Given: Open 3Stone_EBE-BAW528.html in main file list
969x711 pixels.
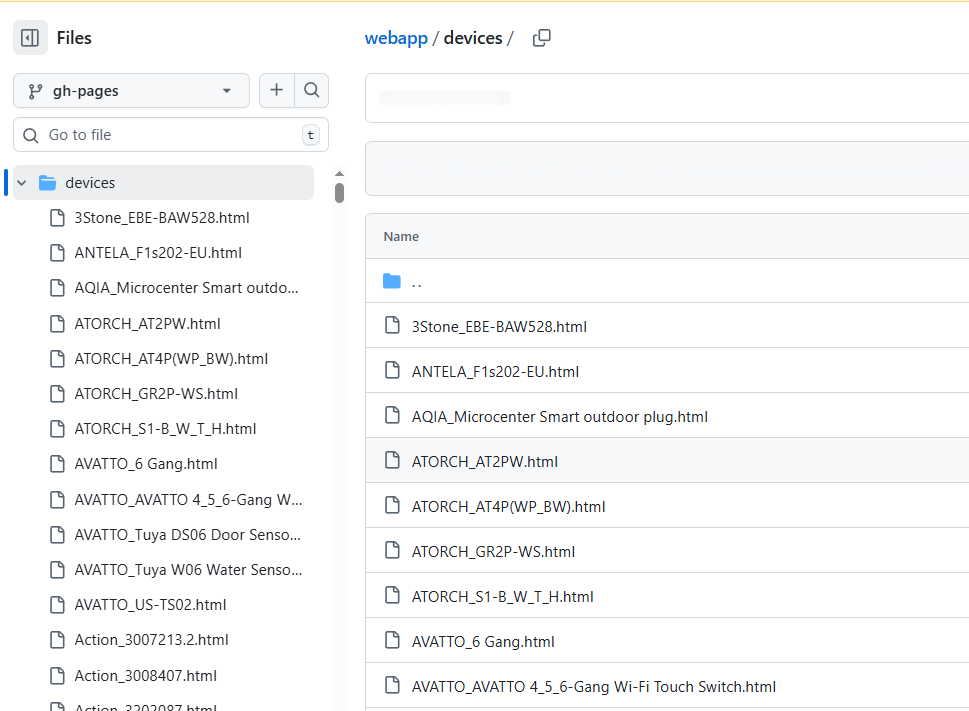Looking at the screenshot, I should [499, 327].
